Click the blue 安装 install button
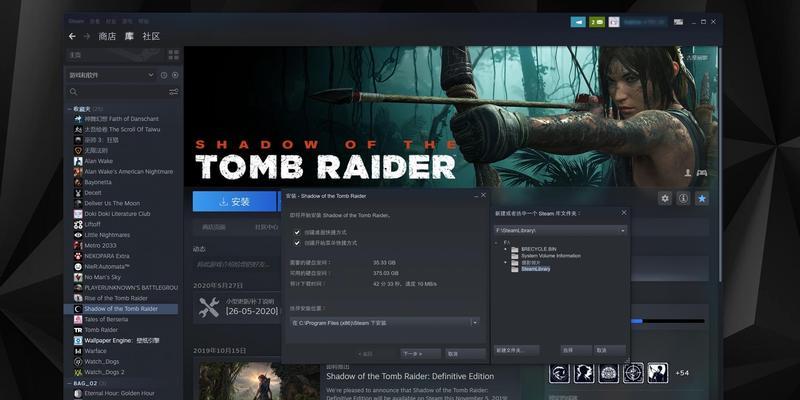Viewport: 800px width, 400px height. (x=236, y=202)
